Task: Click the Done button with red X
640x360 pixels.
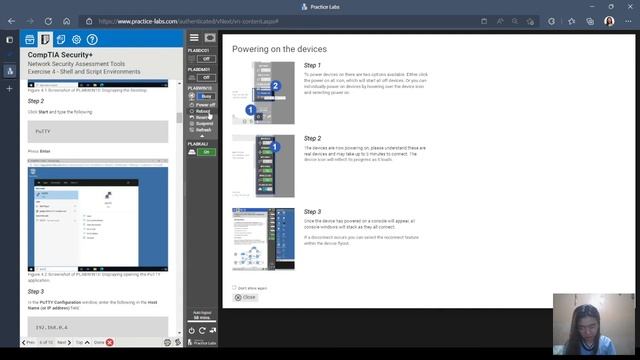Action: pos(104,342)
